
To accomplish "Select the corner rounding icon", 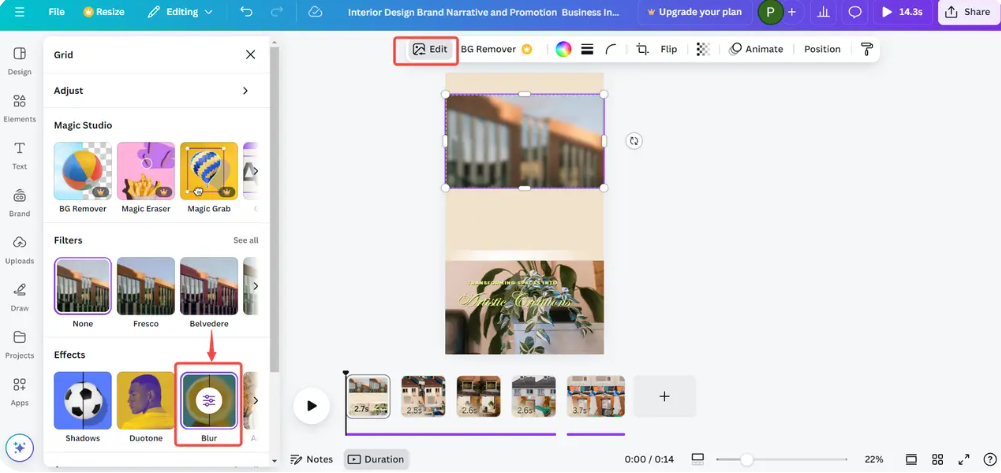I will point(611,49).
